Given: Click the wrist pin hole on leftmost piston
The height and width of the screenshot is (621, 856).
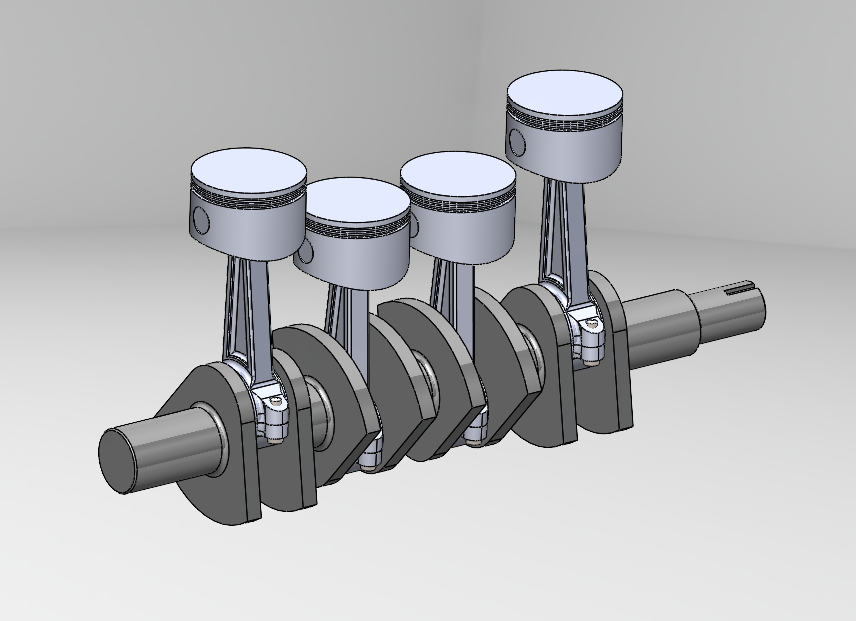Looking at the screenshot, I should pos(201,221).
